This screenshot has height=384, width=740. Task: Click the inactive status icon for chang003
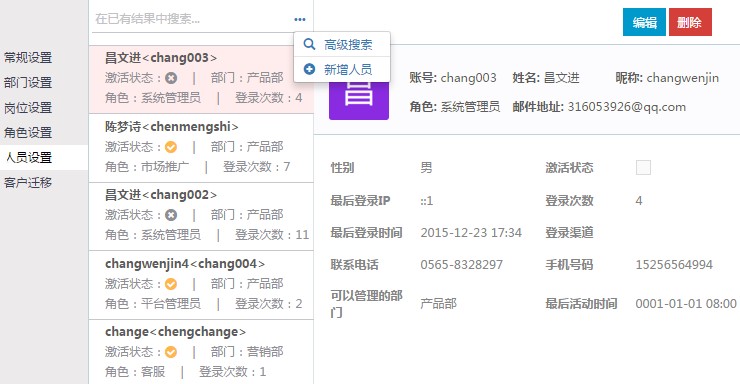point(171,78)
